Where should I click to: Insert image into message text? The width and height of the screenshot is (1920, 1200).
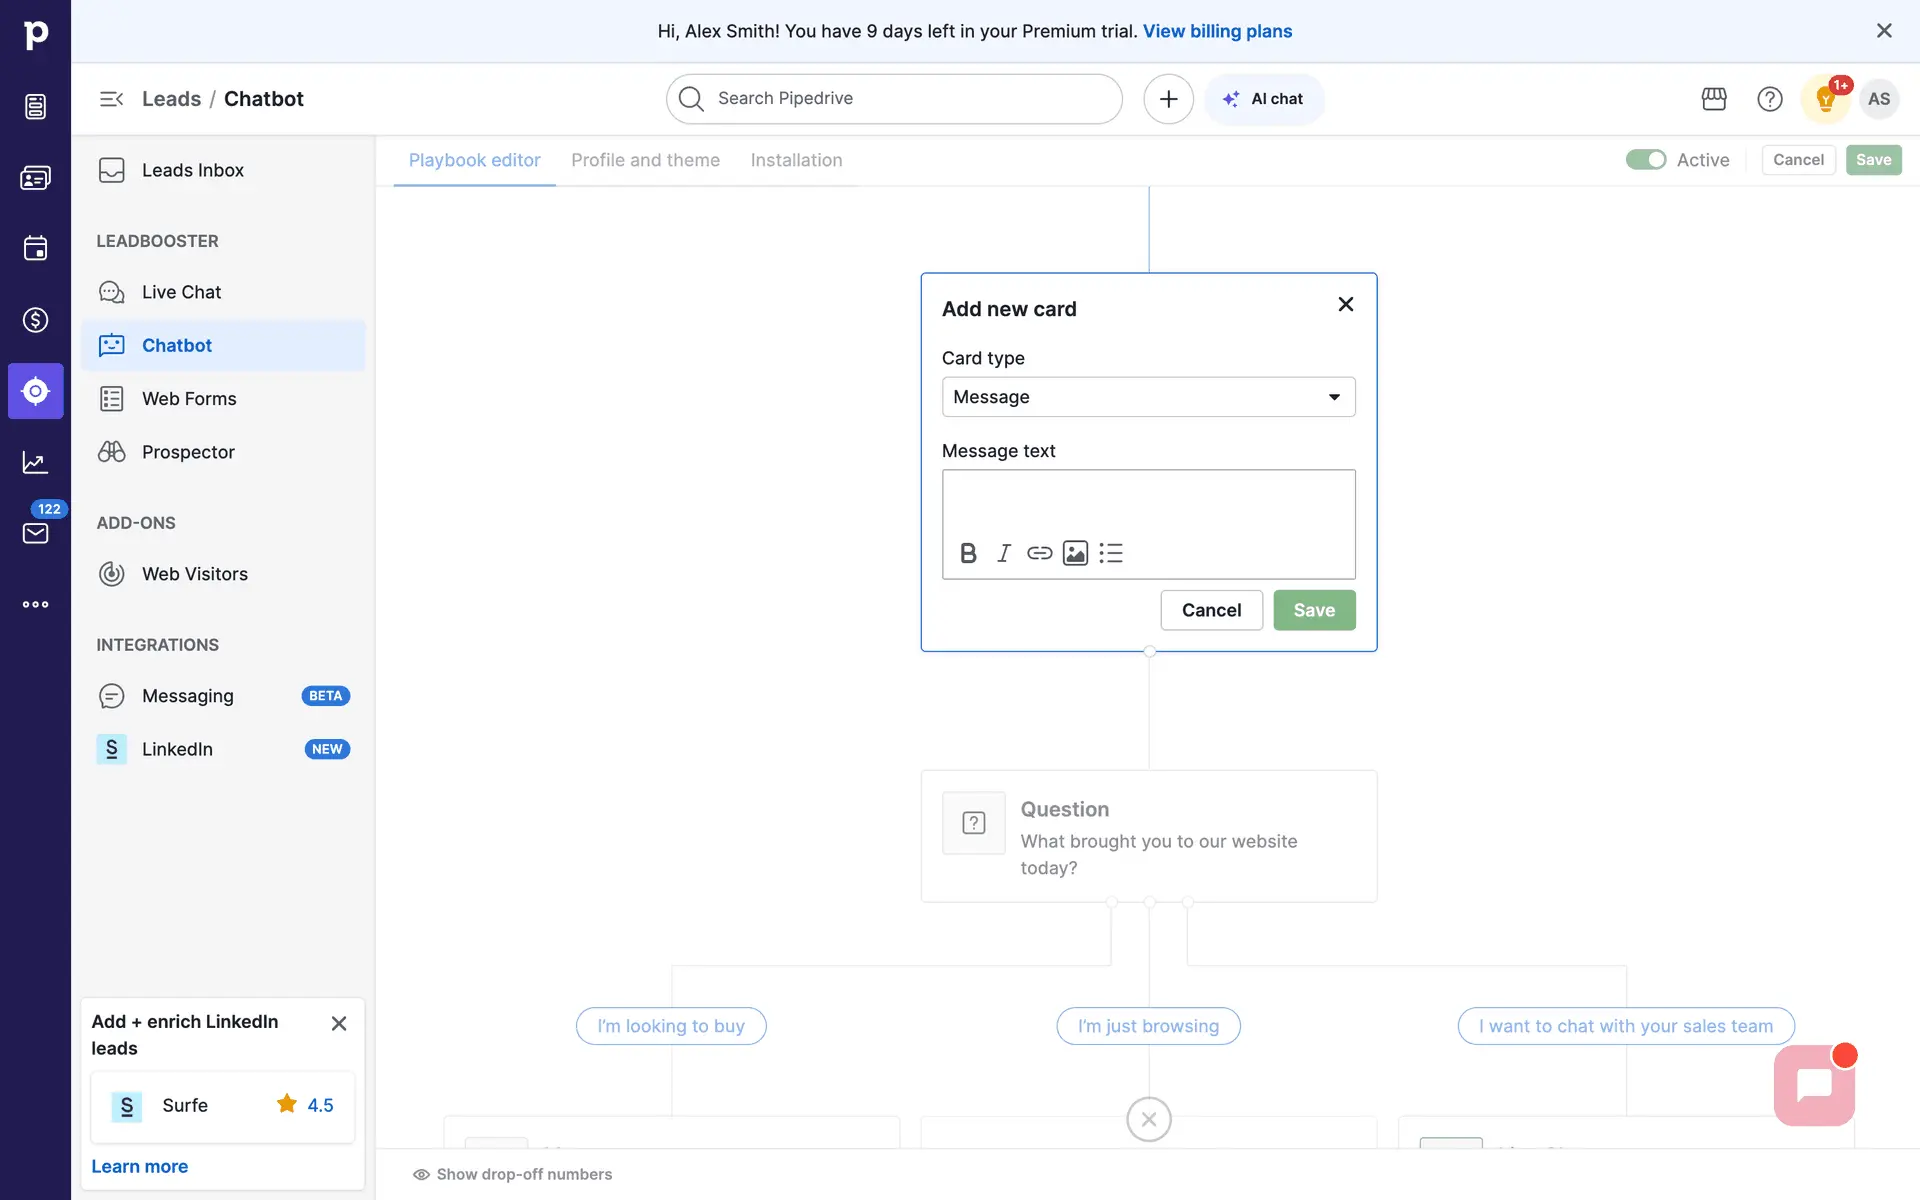click(x=1075, y=553)
